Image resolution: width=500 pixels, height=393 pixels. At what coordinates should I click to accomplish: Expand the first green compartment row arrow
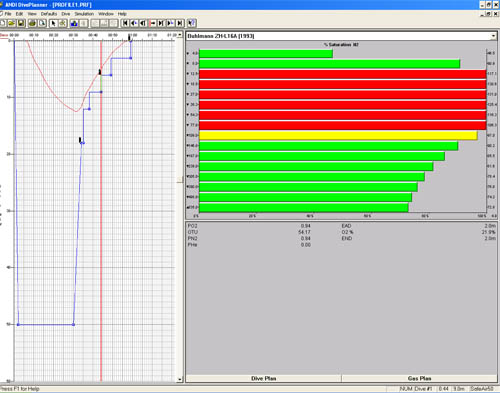tap(188, 53)
